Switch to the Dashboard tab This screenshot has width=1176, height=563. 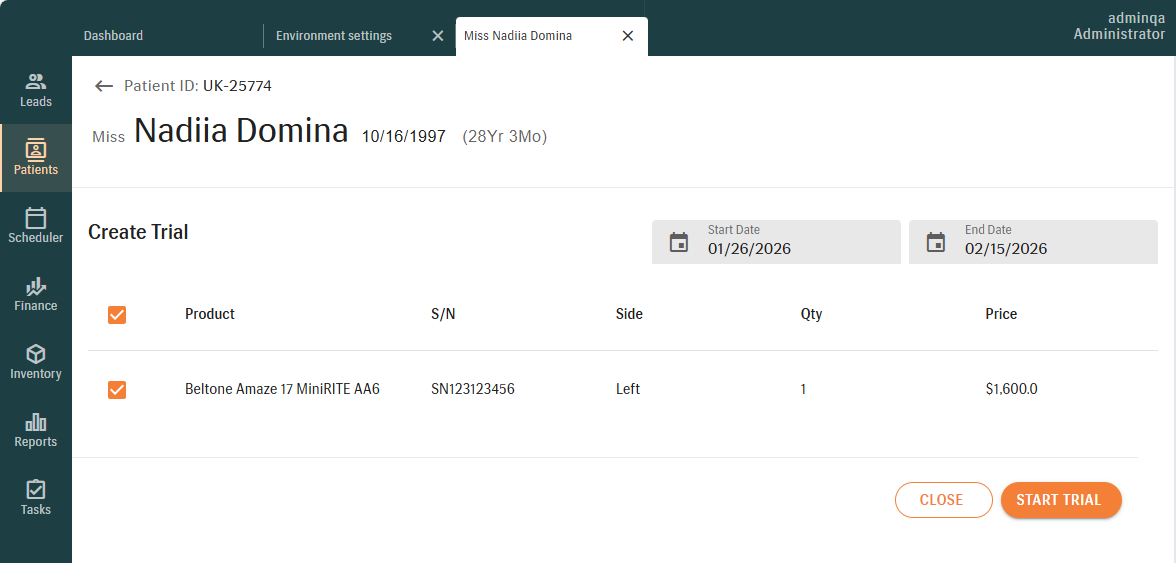point(113,36)
